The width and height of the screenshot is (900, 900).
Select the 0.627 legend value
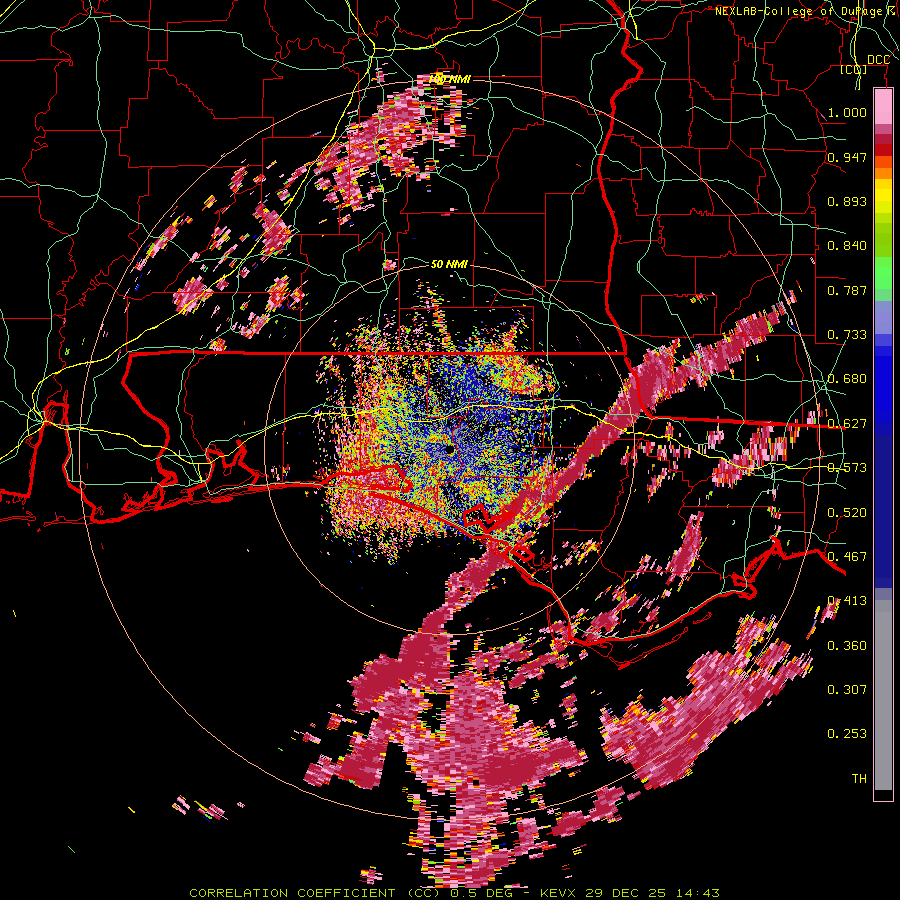(x=847, y=423)
